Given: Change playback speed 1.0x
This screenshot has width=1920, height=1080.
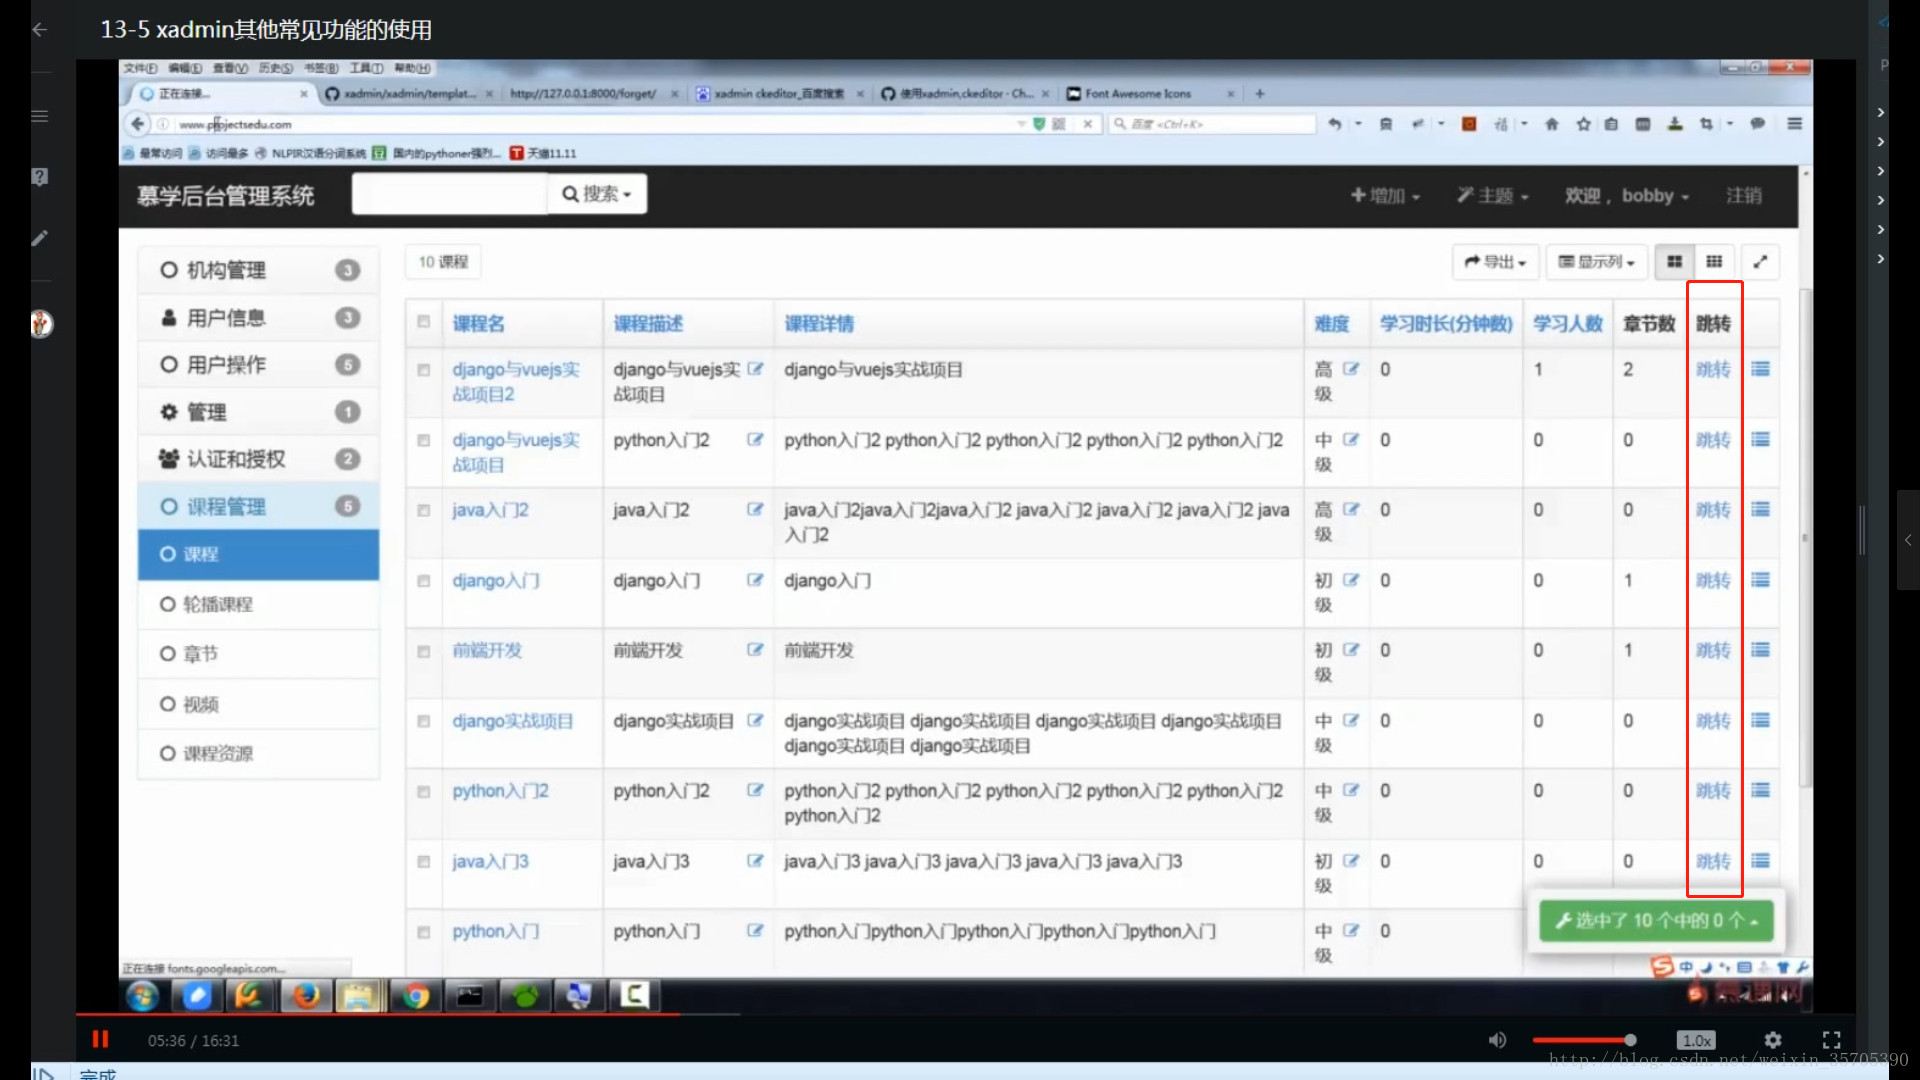Looking at the screenshot, I should 1696,1040.
